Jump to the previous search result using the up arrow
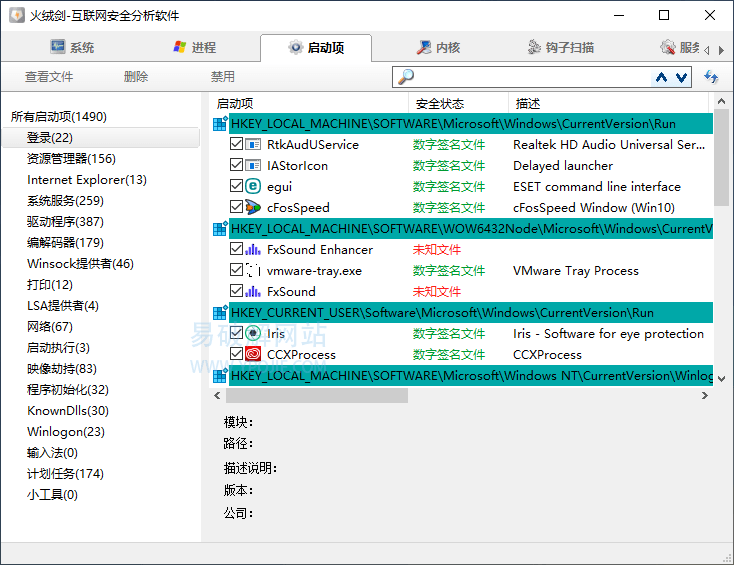 click(x=661, y=77)
